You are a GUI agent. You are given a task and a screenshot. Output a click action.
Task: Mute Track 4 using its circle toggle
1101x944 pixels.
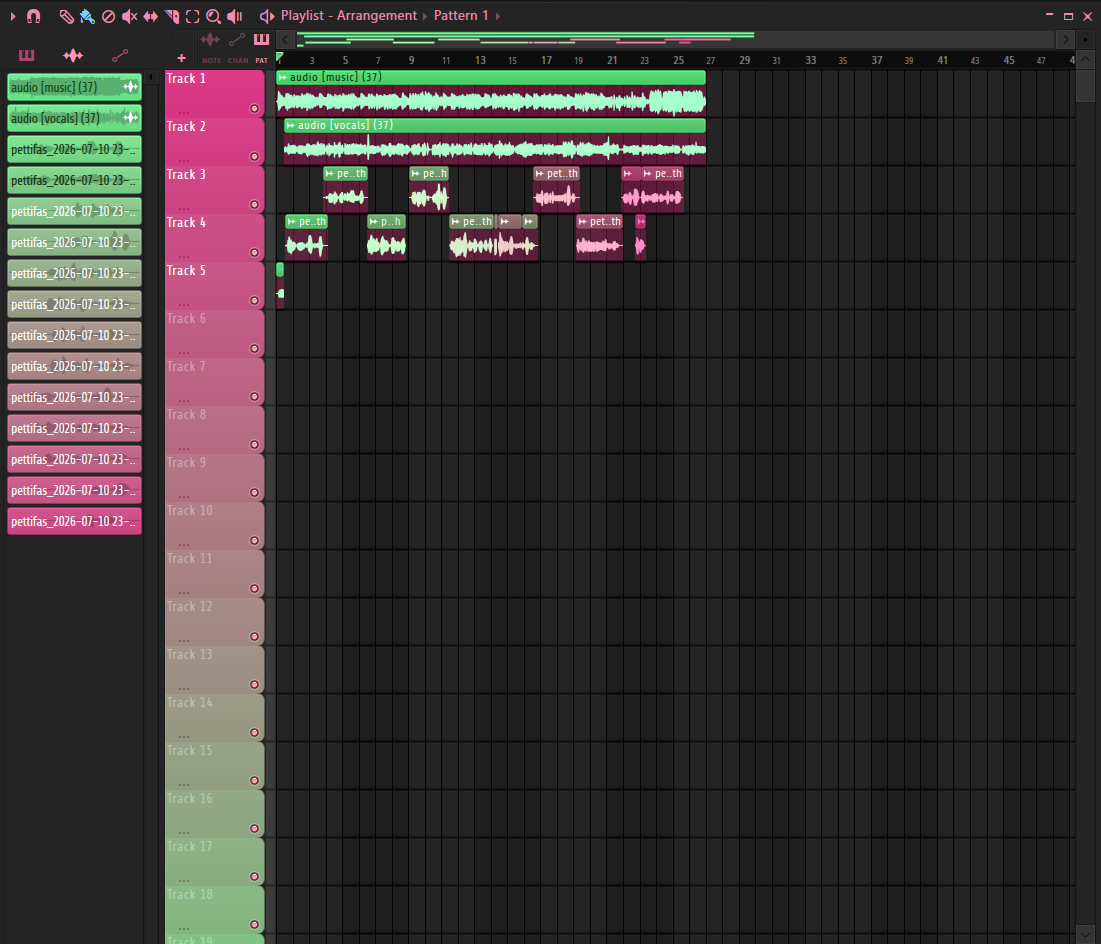[x=254, y=252]
